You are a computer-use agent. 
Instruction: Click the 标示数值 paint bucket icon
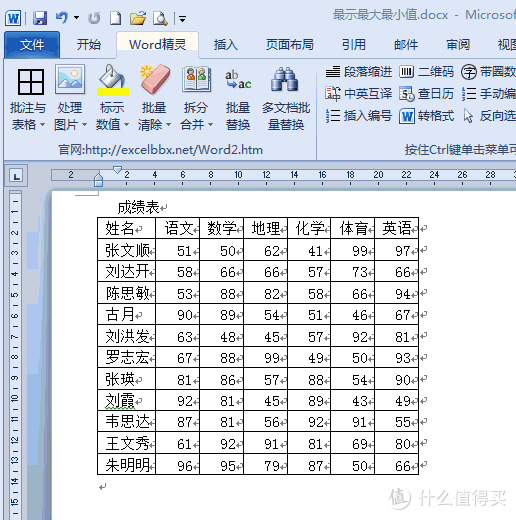pos(112,76)
